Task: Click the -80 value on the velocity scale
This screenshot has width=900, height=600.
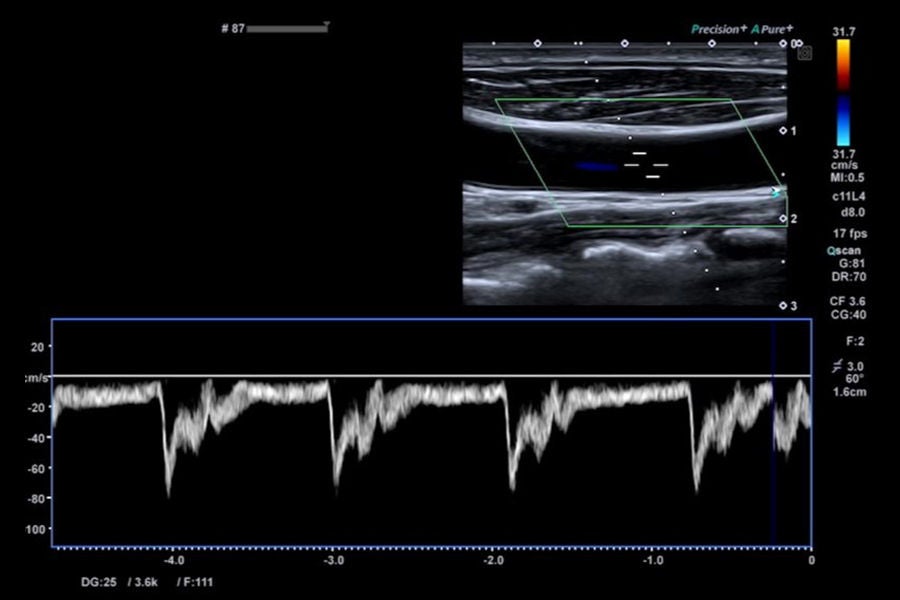Action: (x=36, y=498)
